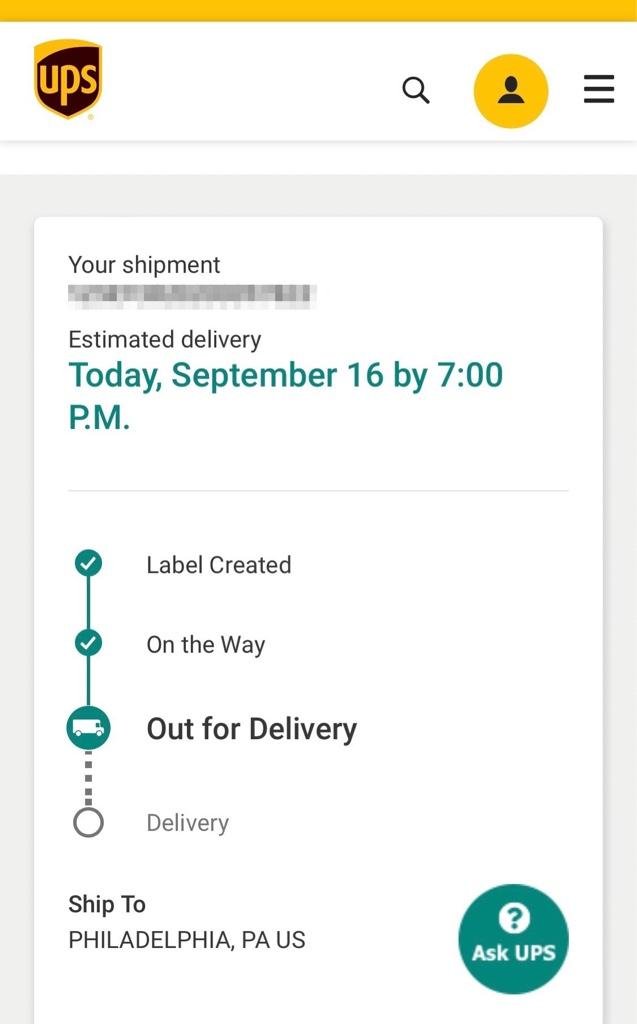Image resolution: width=637 pixels, height=1024 pixels.
Task: Open the yellow account profile icon
Action: click(511, 91)
